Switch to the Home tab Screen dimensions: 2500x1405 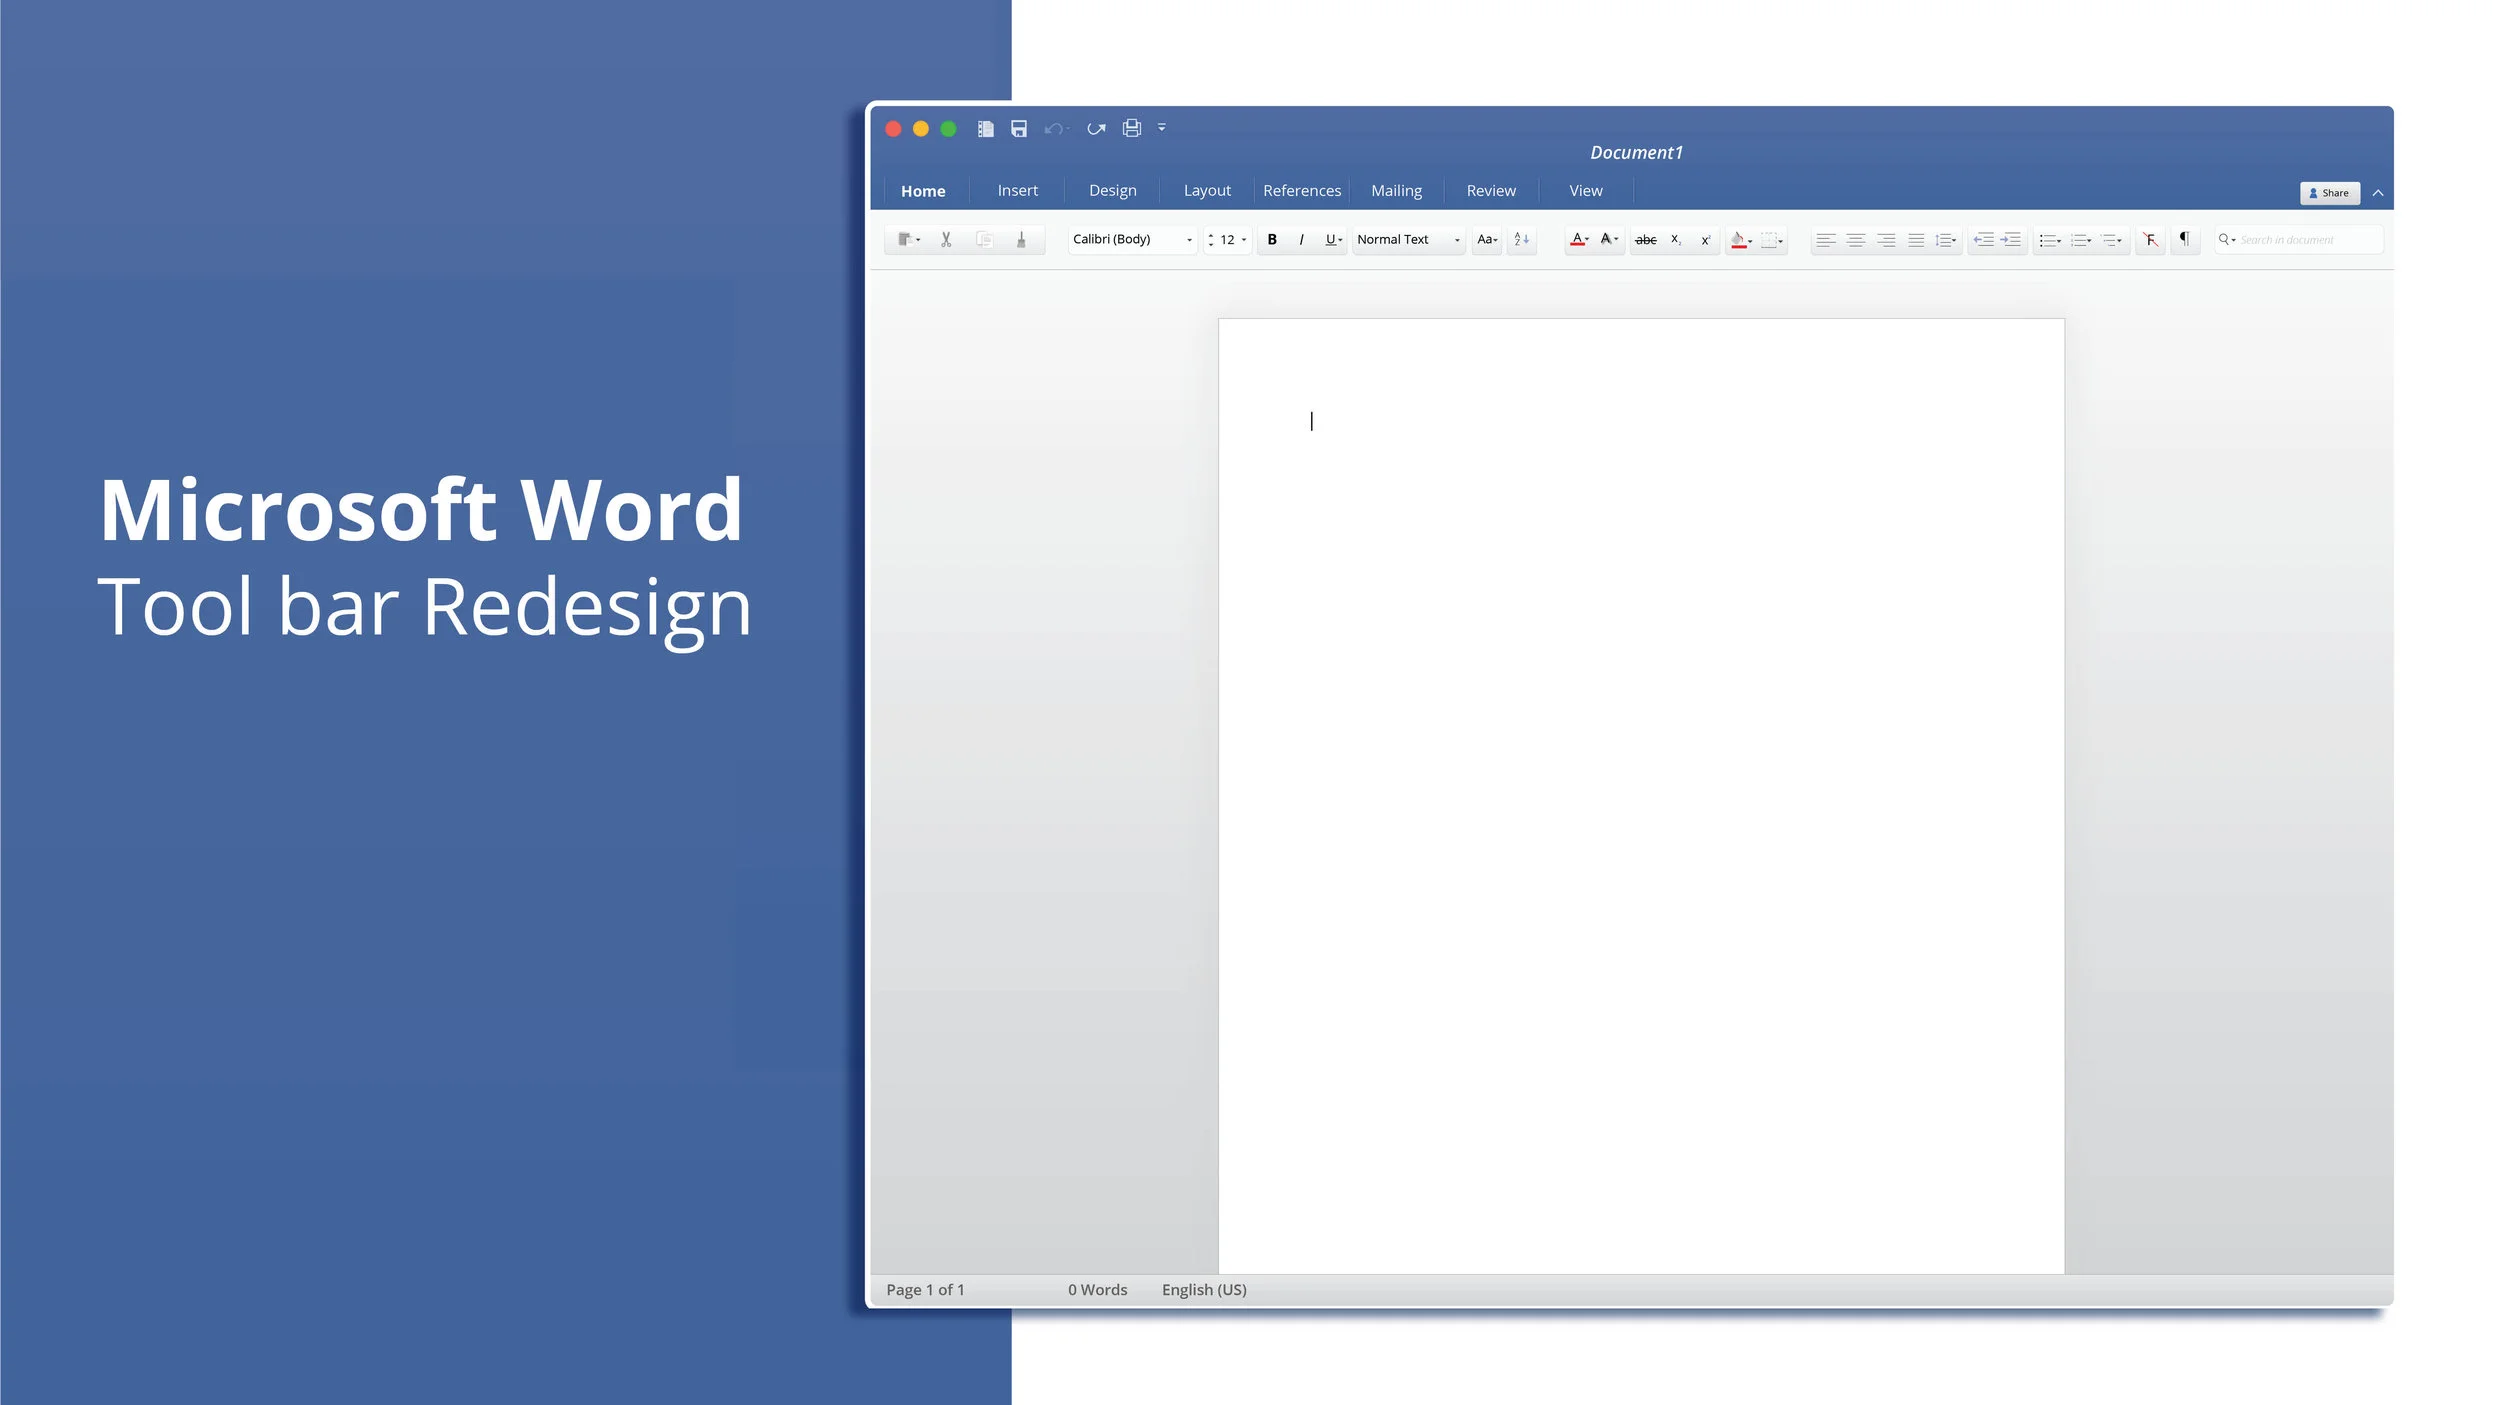[922, 191]
